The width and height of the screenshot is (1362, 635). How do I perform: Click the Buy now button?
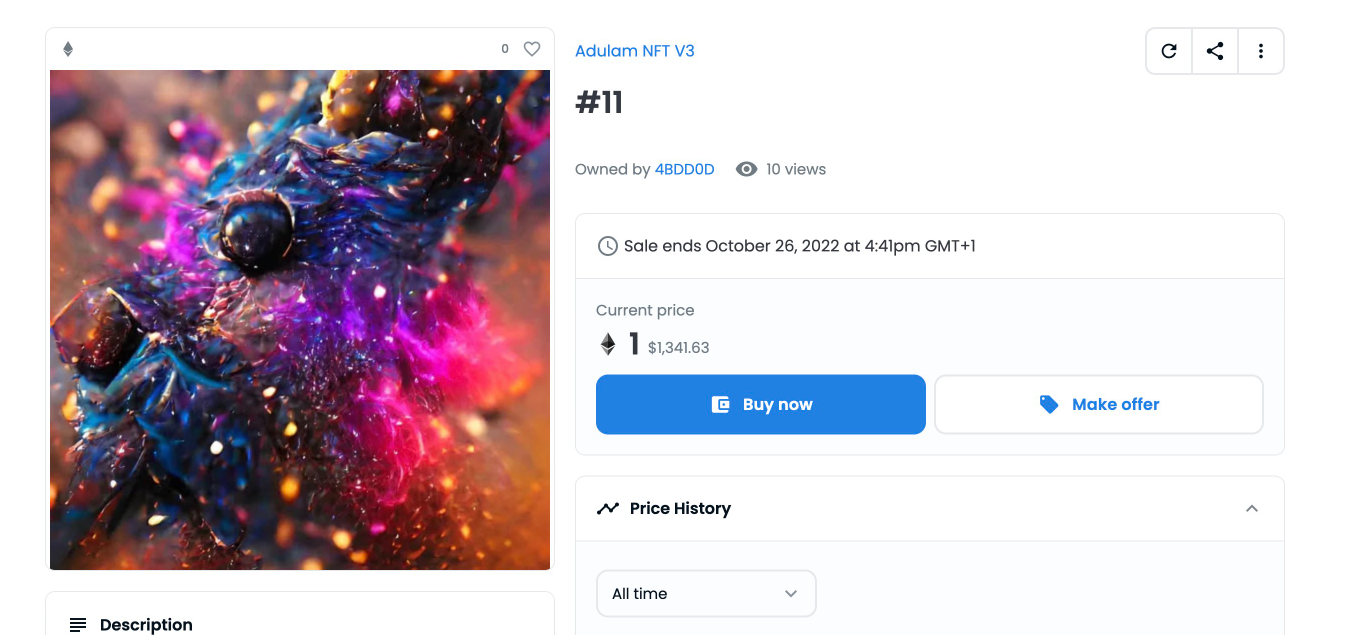760,404
